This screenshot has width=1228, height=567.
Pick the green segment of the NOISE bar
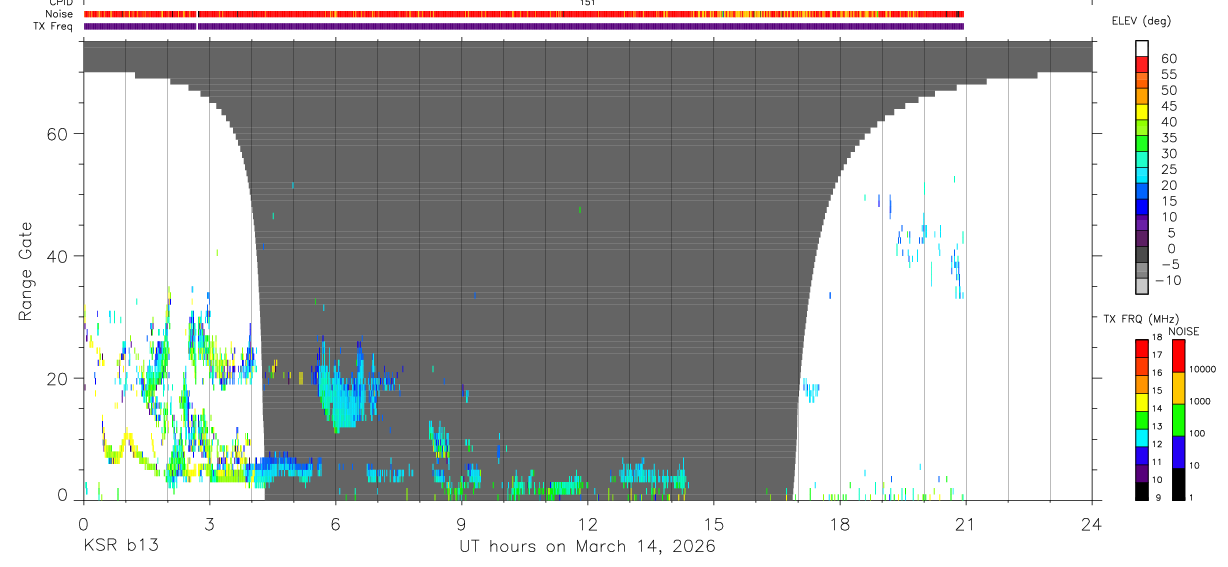pyautogui.click(x=1178, y=419)
